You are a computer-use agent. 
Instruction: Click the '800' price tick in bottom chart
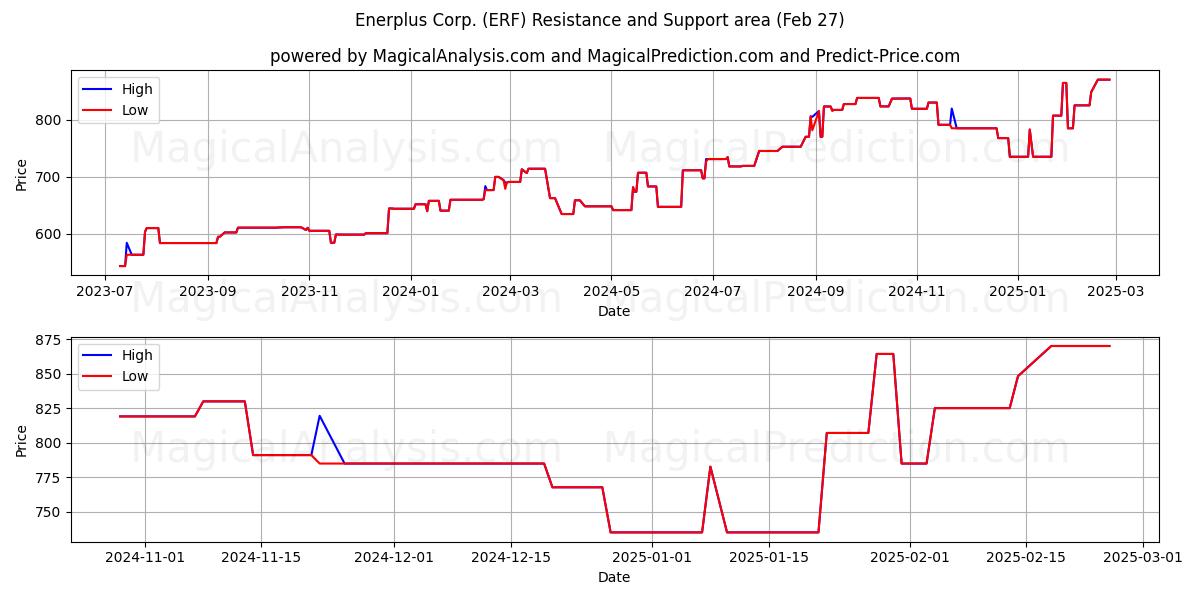50,443
